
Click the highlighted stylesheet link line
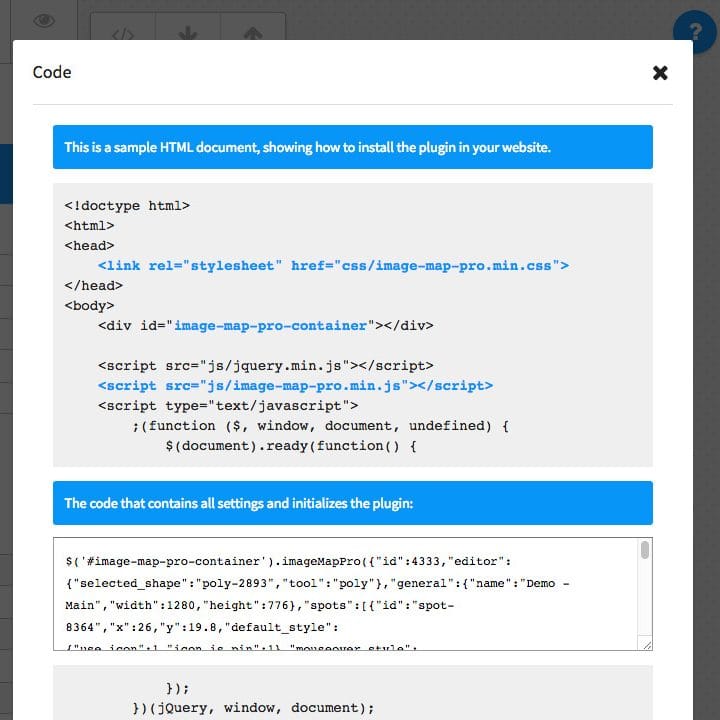point(333,266)
